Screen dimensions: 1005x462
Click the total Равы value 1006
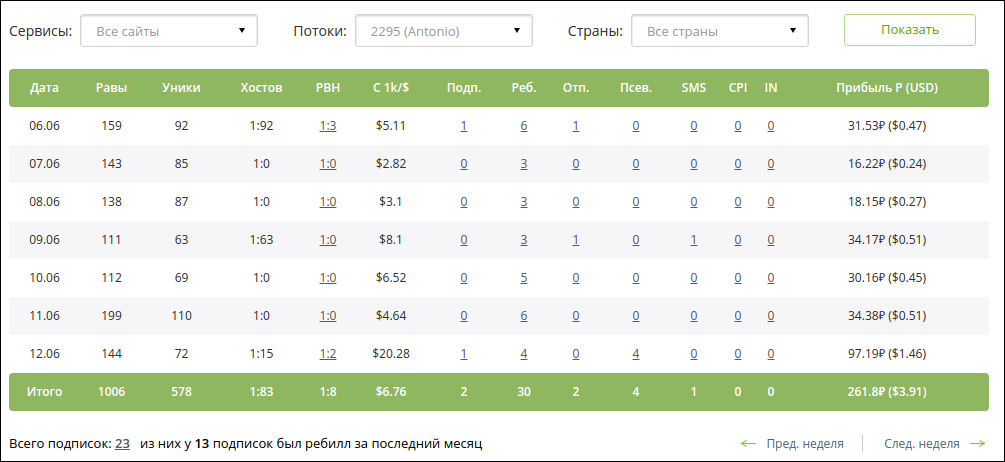point(111,392)
